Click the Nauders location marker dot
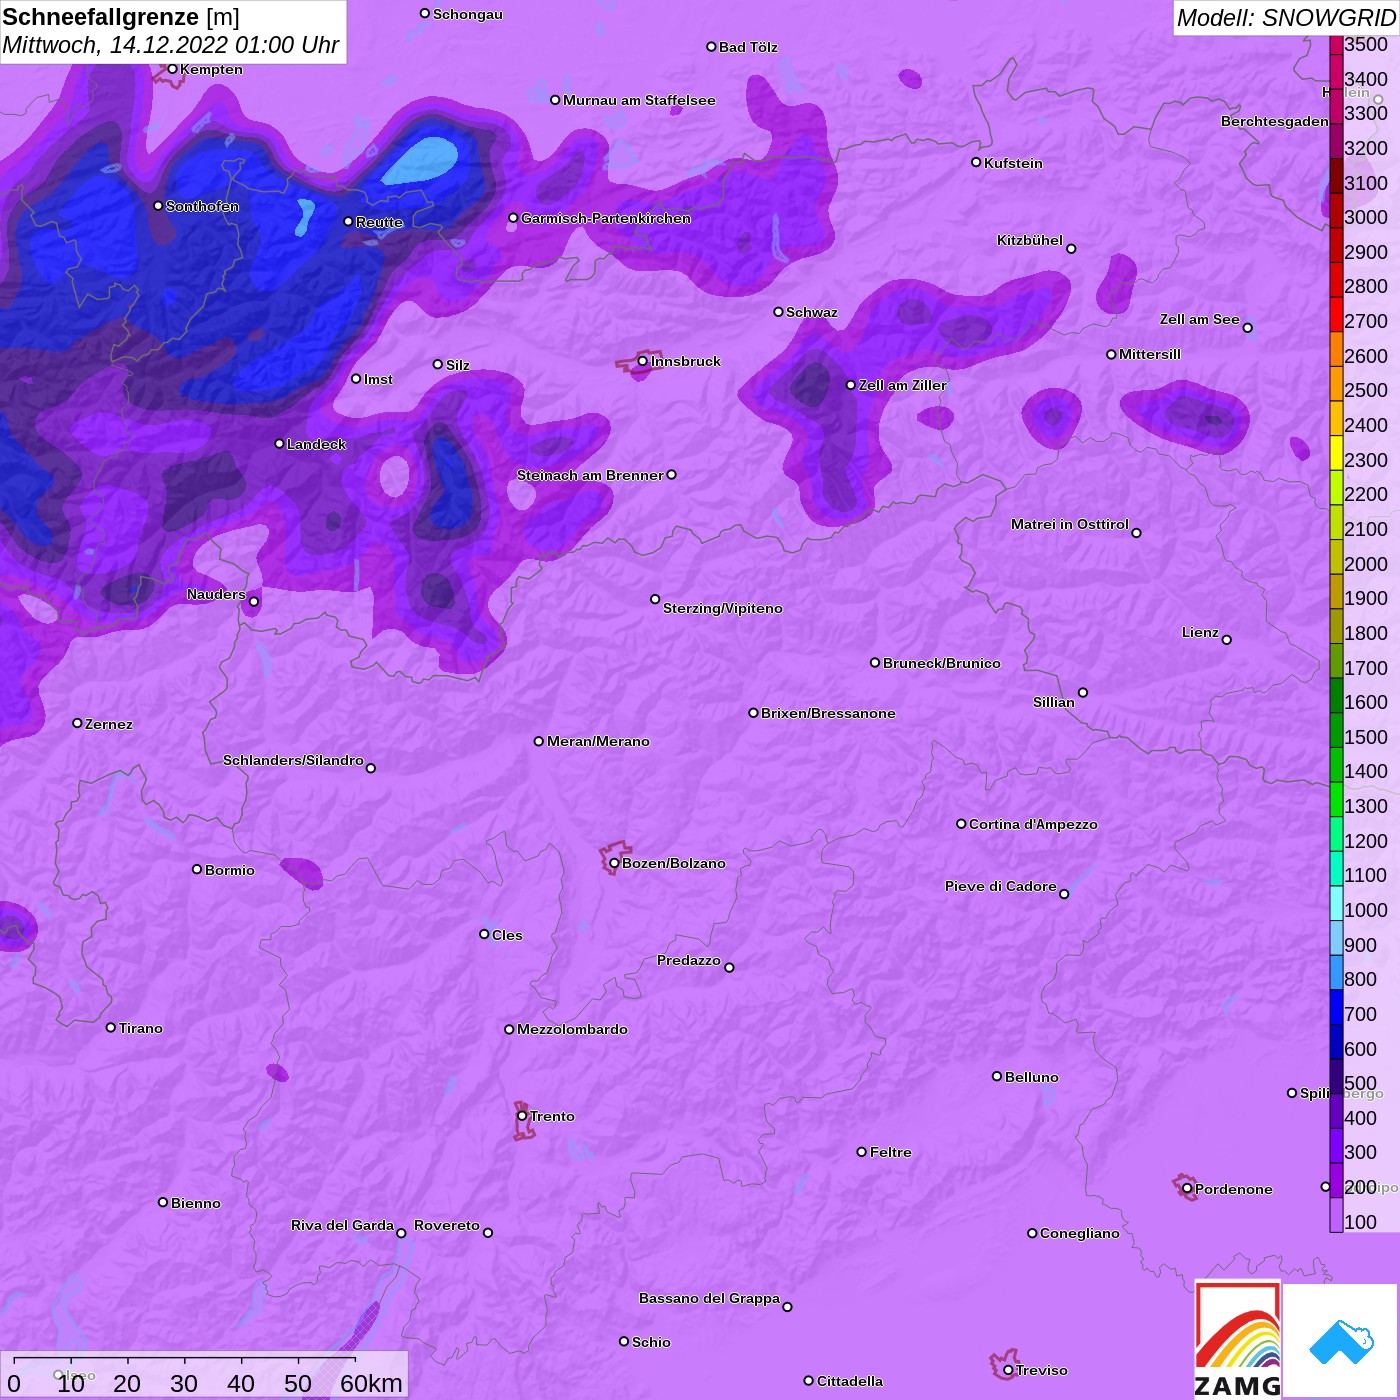Viewport: 1400px width, 1400px height. [x=254, y=601]
